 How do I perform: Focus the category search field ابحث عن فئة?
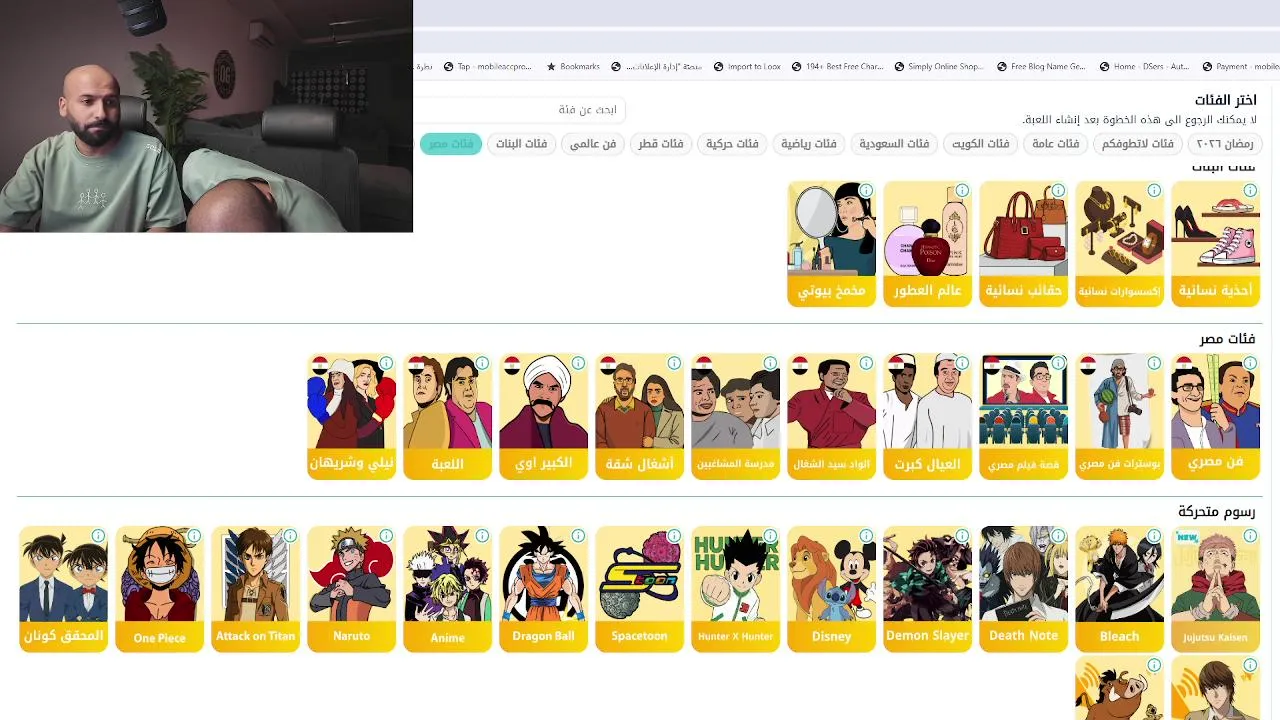(522, 109)
